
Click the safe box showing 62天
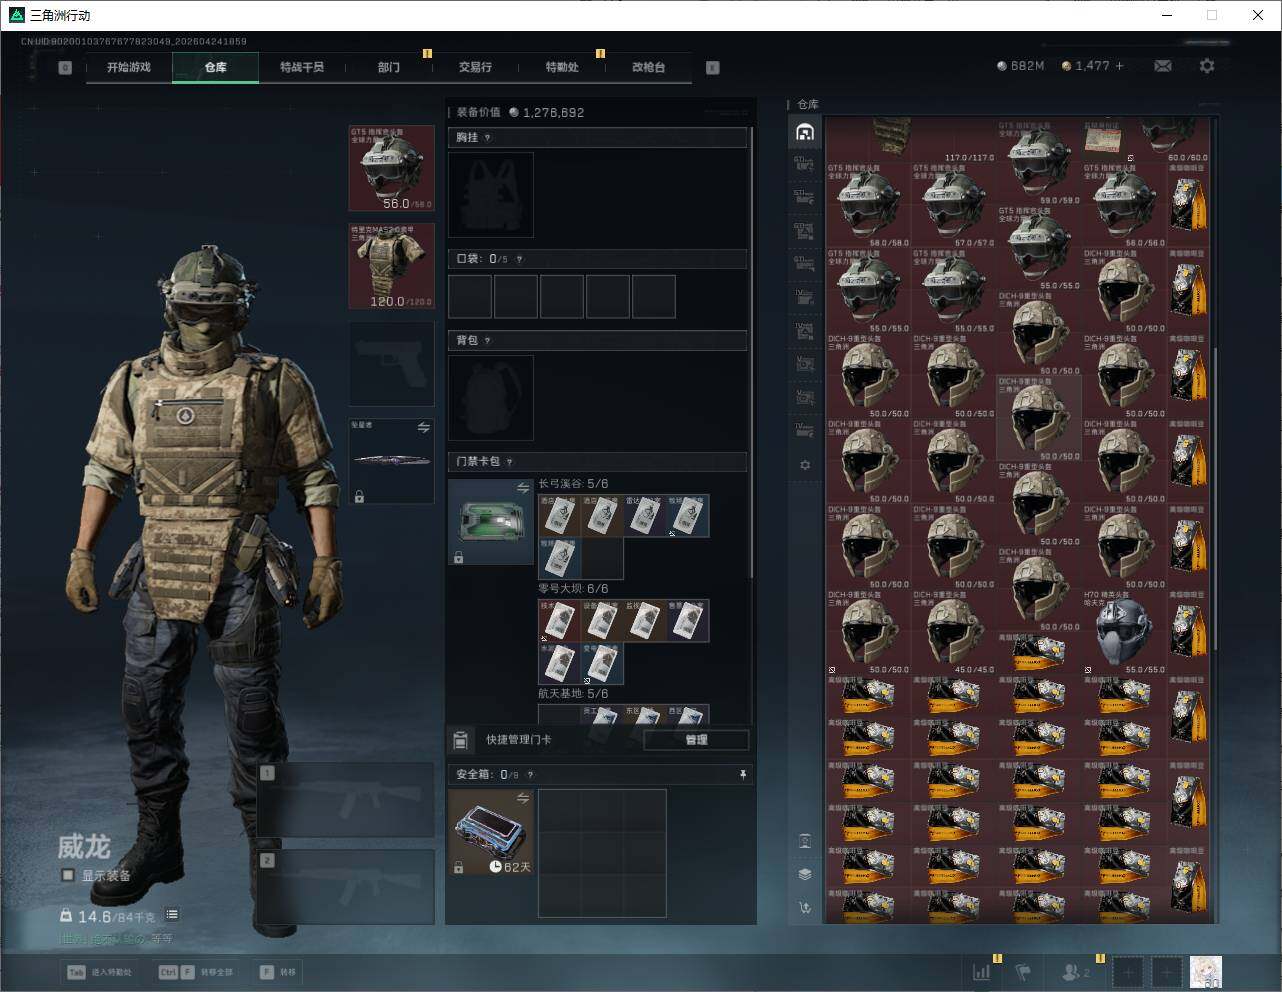(491, 832)
